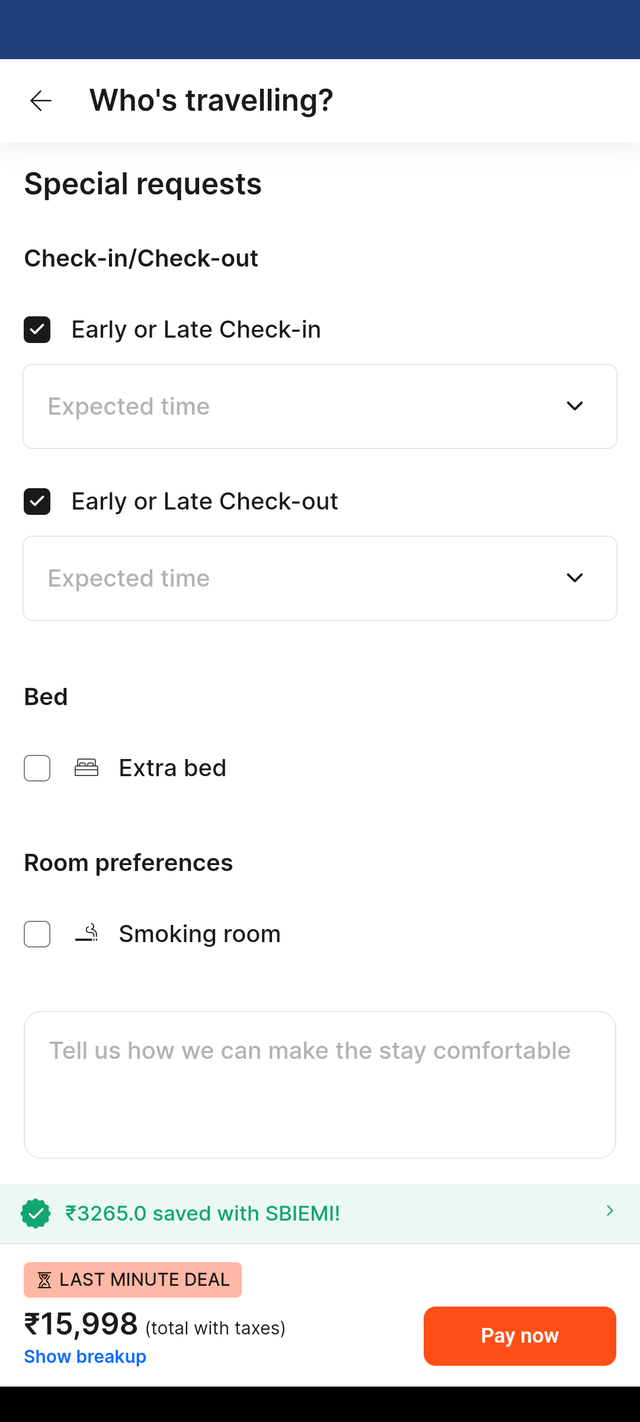Focus the stay comfort comments text box
The image size is (640, 1422).
coord(320,1085)
